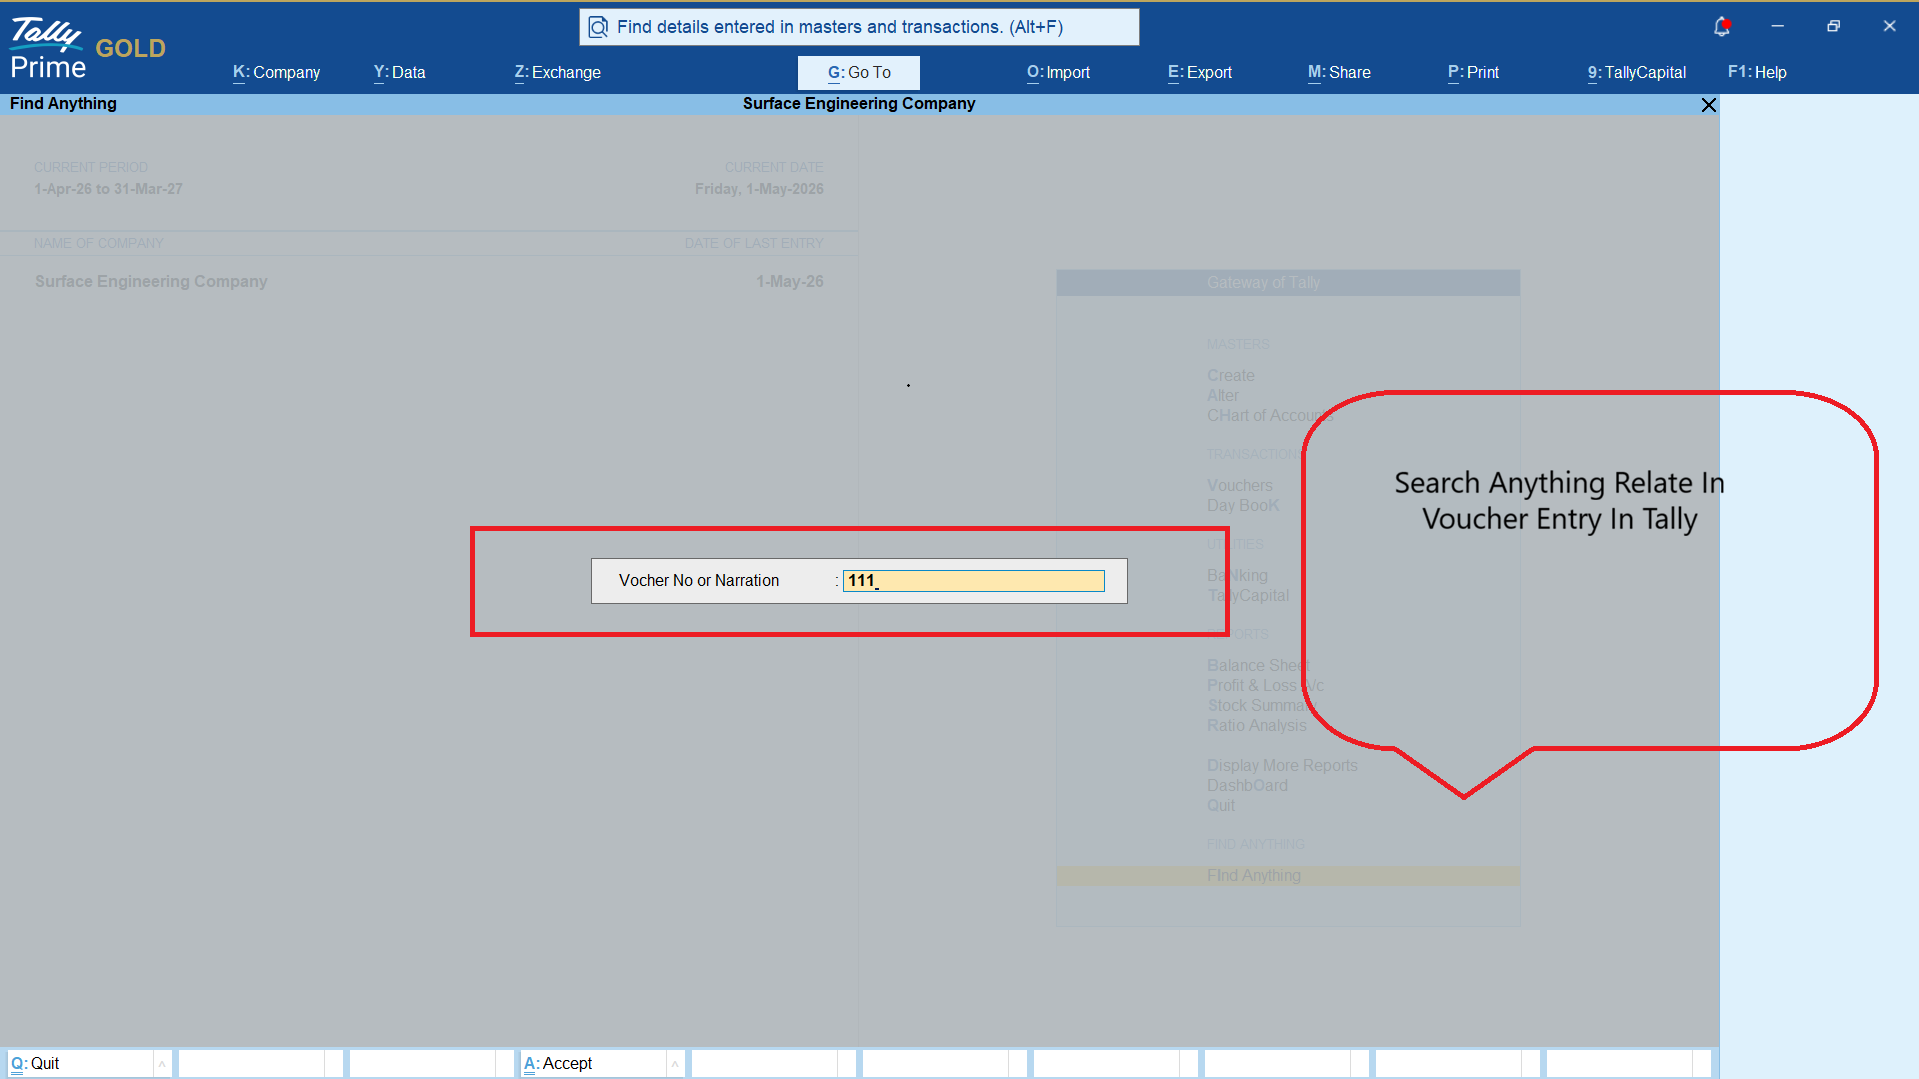Open Ratio Analysis report
The height and width of the screenshot is (1079, 1919).
[1256, 726]
